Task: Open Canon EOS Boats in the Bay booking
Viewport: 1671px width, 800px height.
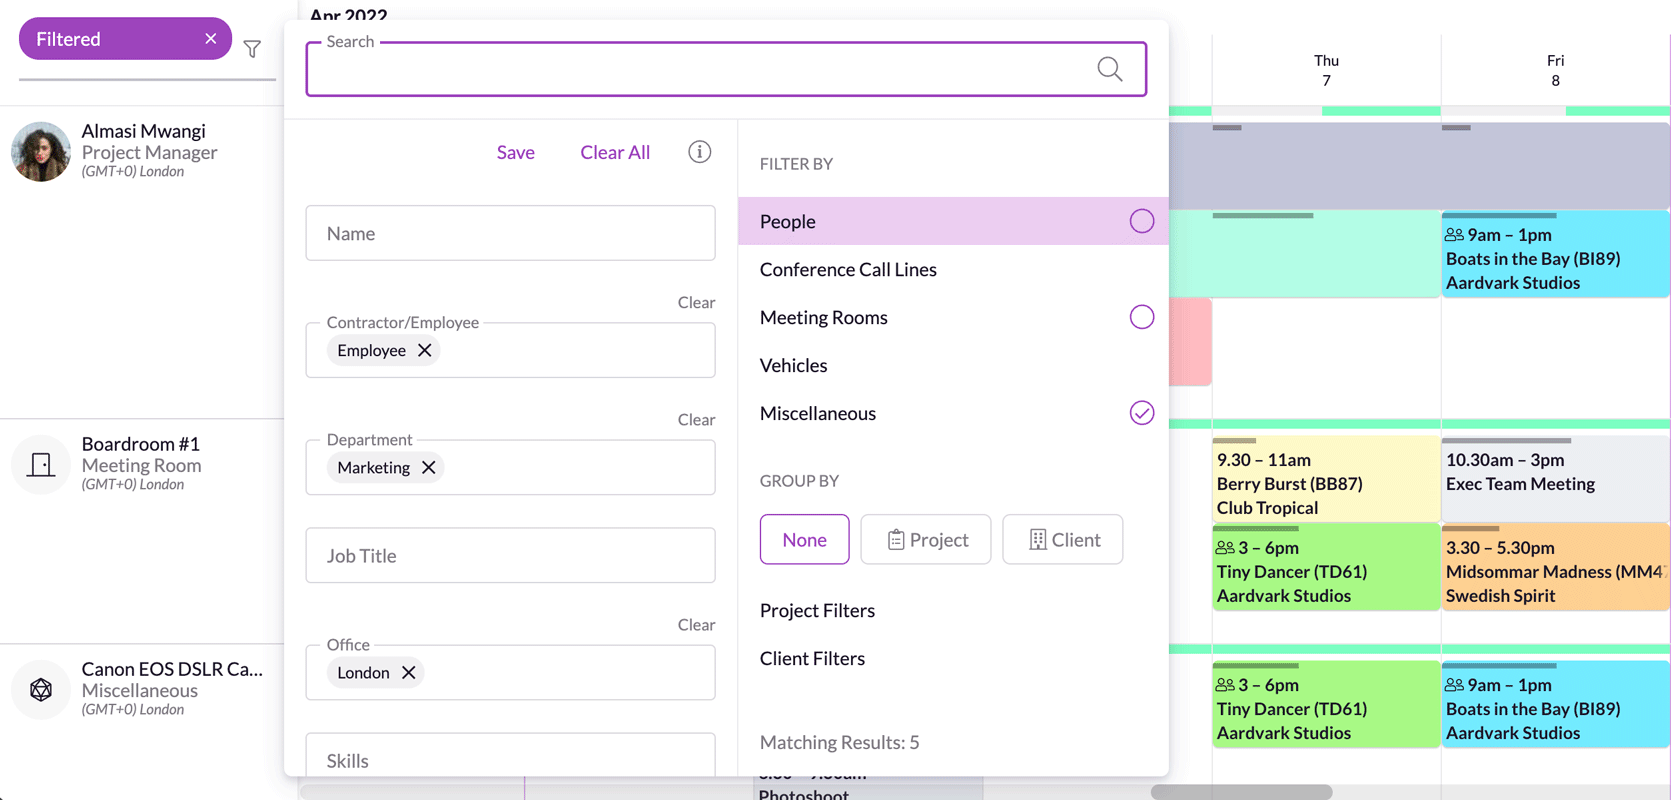Action: 1555,704
